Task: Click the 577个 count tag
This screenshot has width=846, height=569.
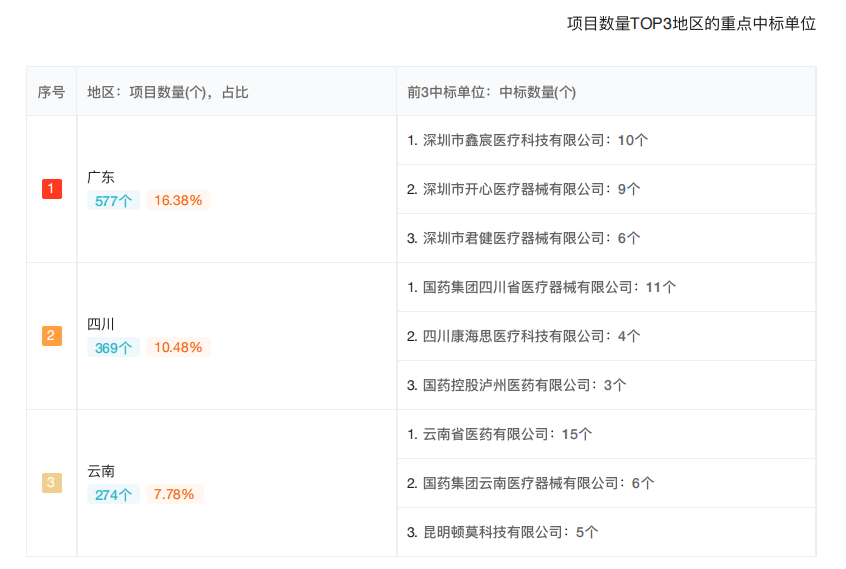Action: coord(113,200)
